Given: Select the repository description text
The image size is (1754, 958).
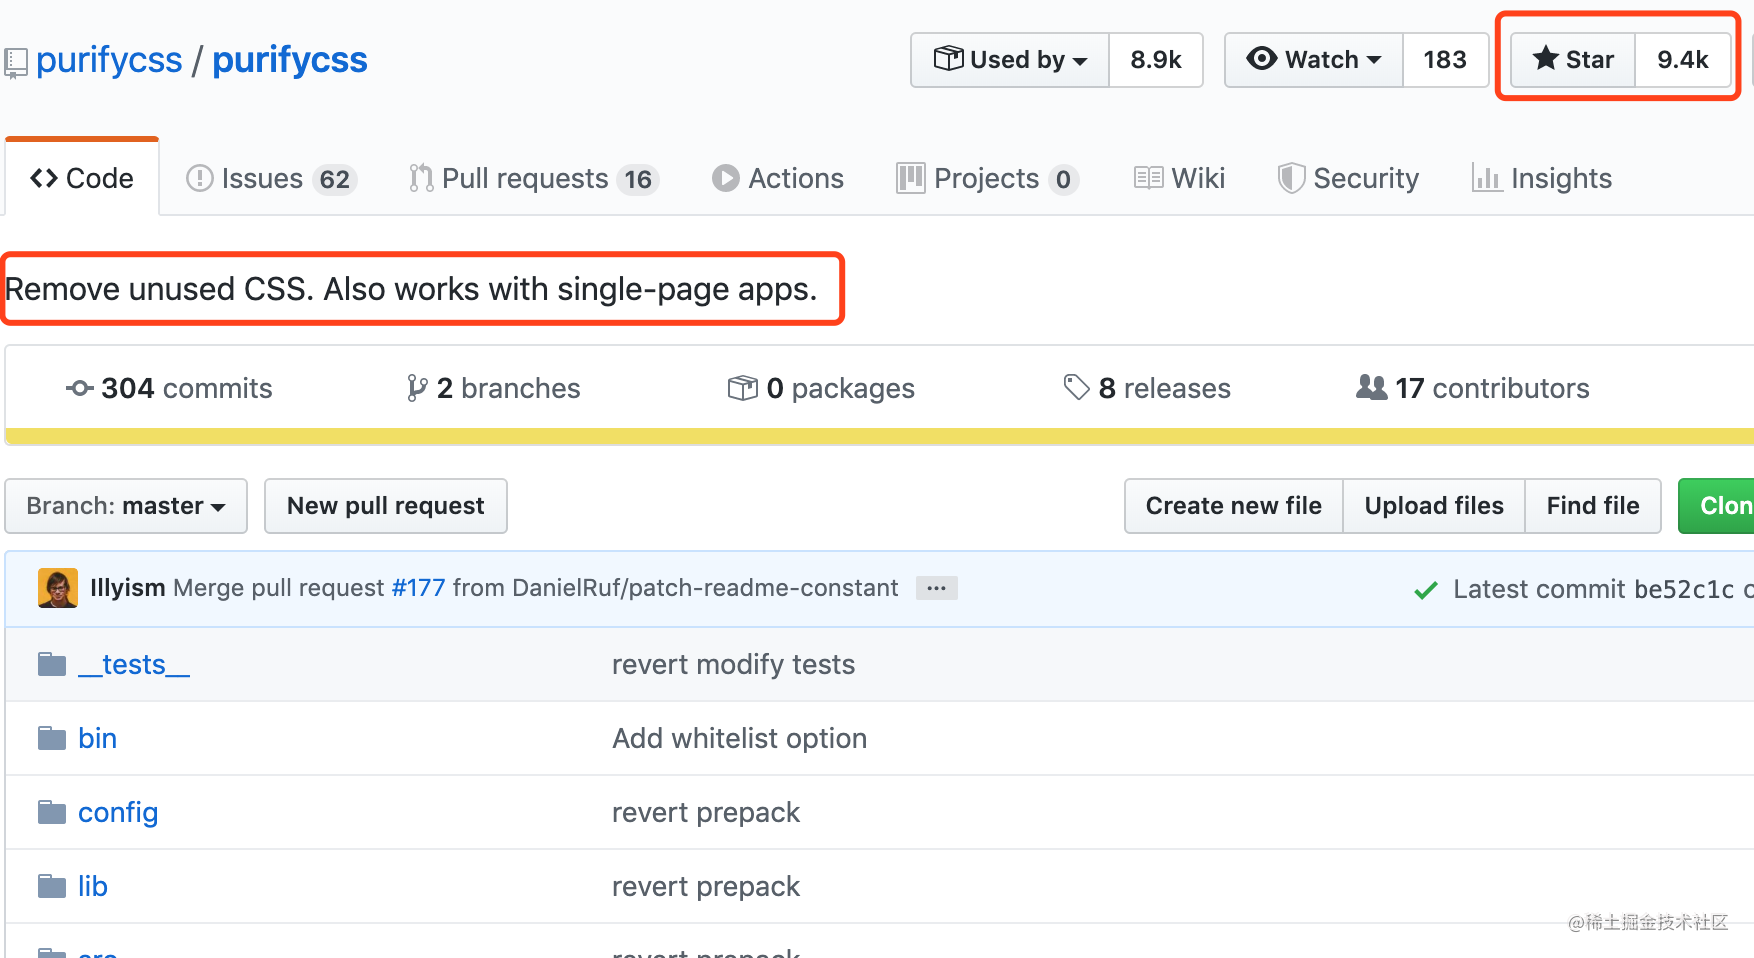Looking at the screenshot, I should click(411, 289).
